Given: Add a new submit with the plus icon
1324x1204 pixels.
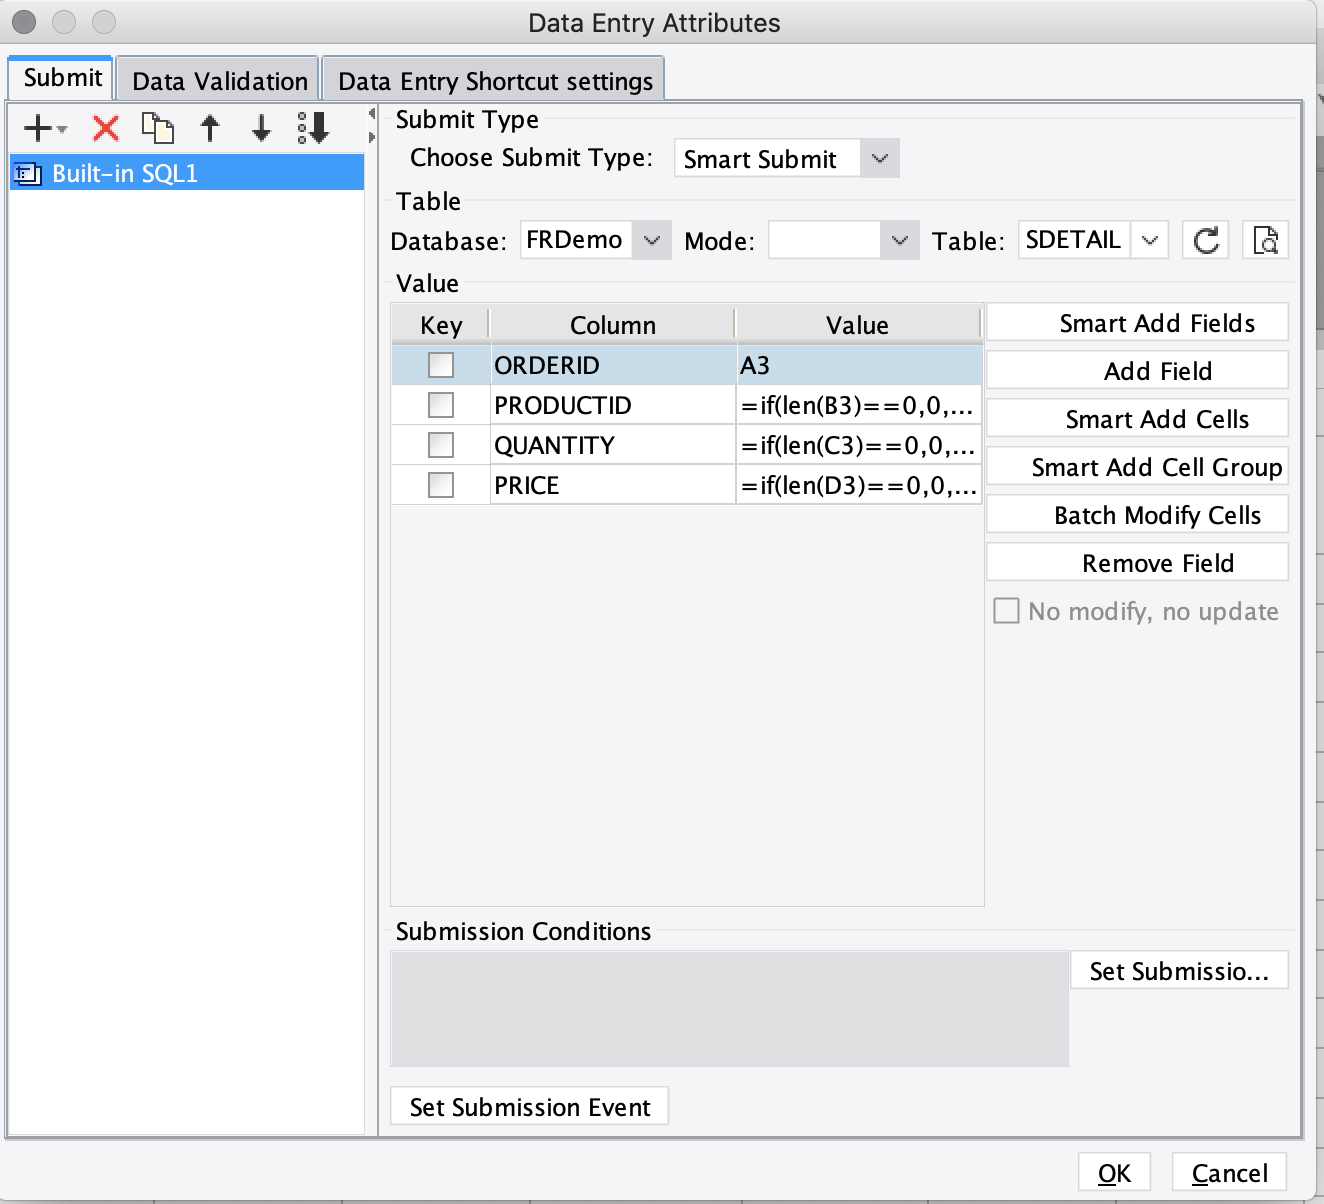Looking at the screenshot, I should [35, 128].
